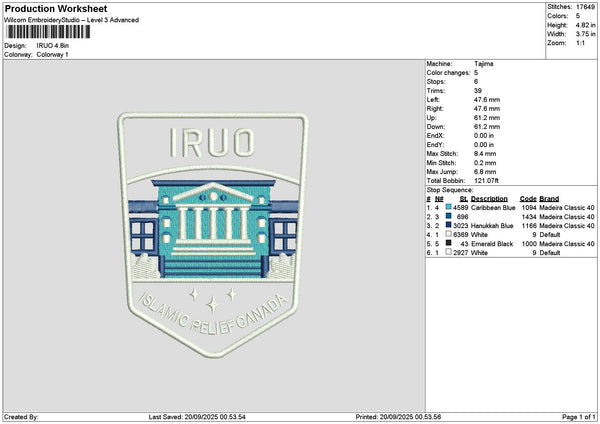600x424 pixels.
Task: Click the 'Description' column header
Action: 489,199
